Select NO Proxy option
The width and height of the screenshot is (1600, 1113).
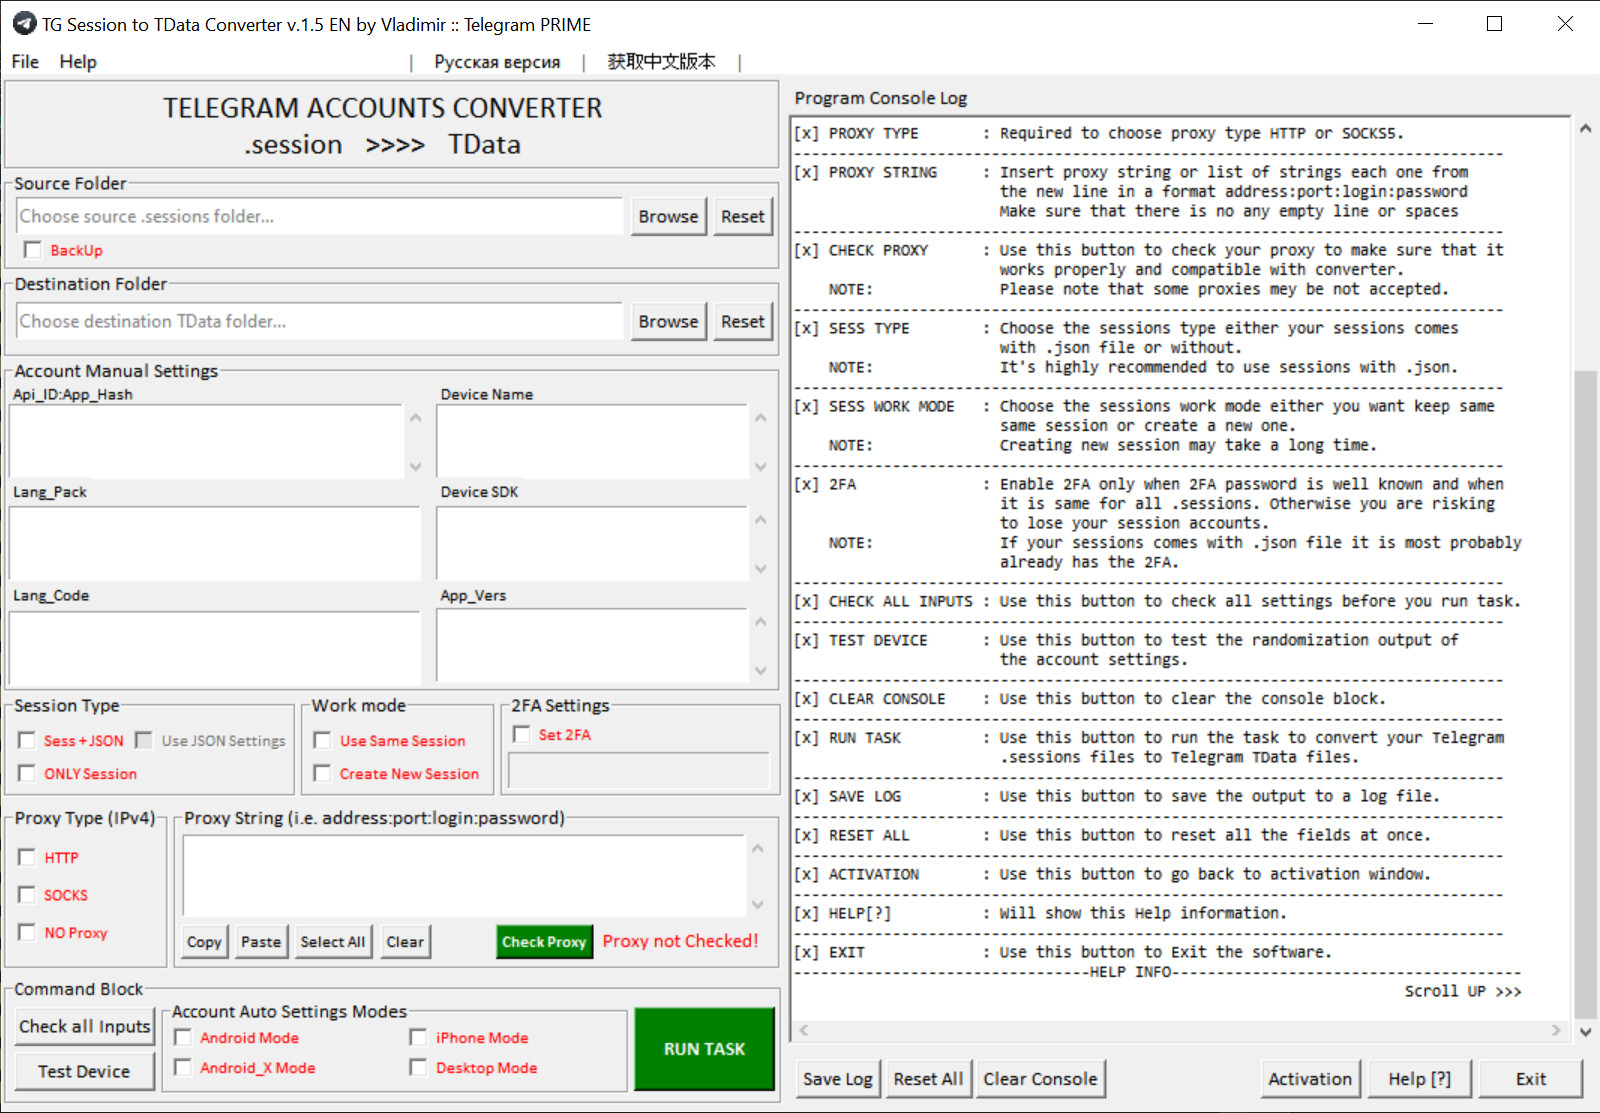[27, 932]
